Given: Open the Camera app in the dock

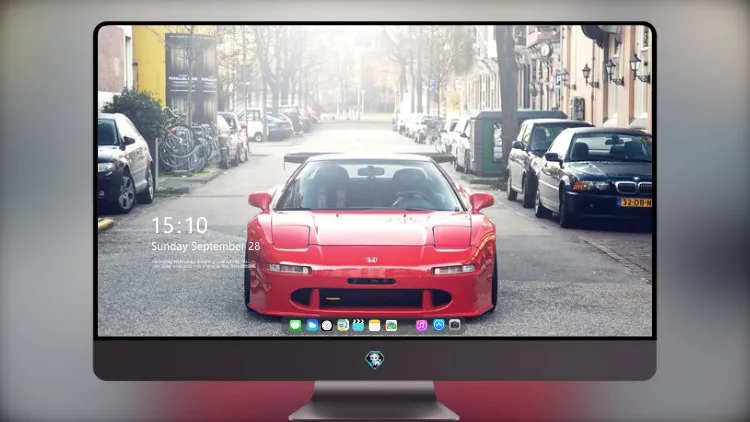Looking at the screenshot, I should coord(454,325).
